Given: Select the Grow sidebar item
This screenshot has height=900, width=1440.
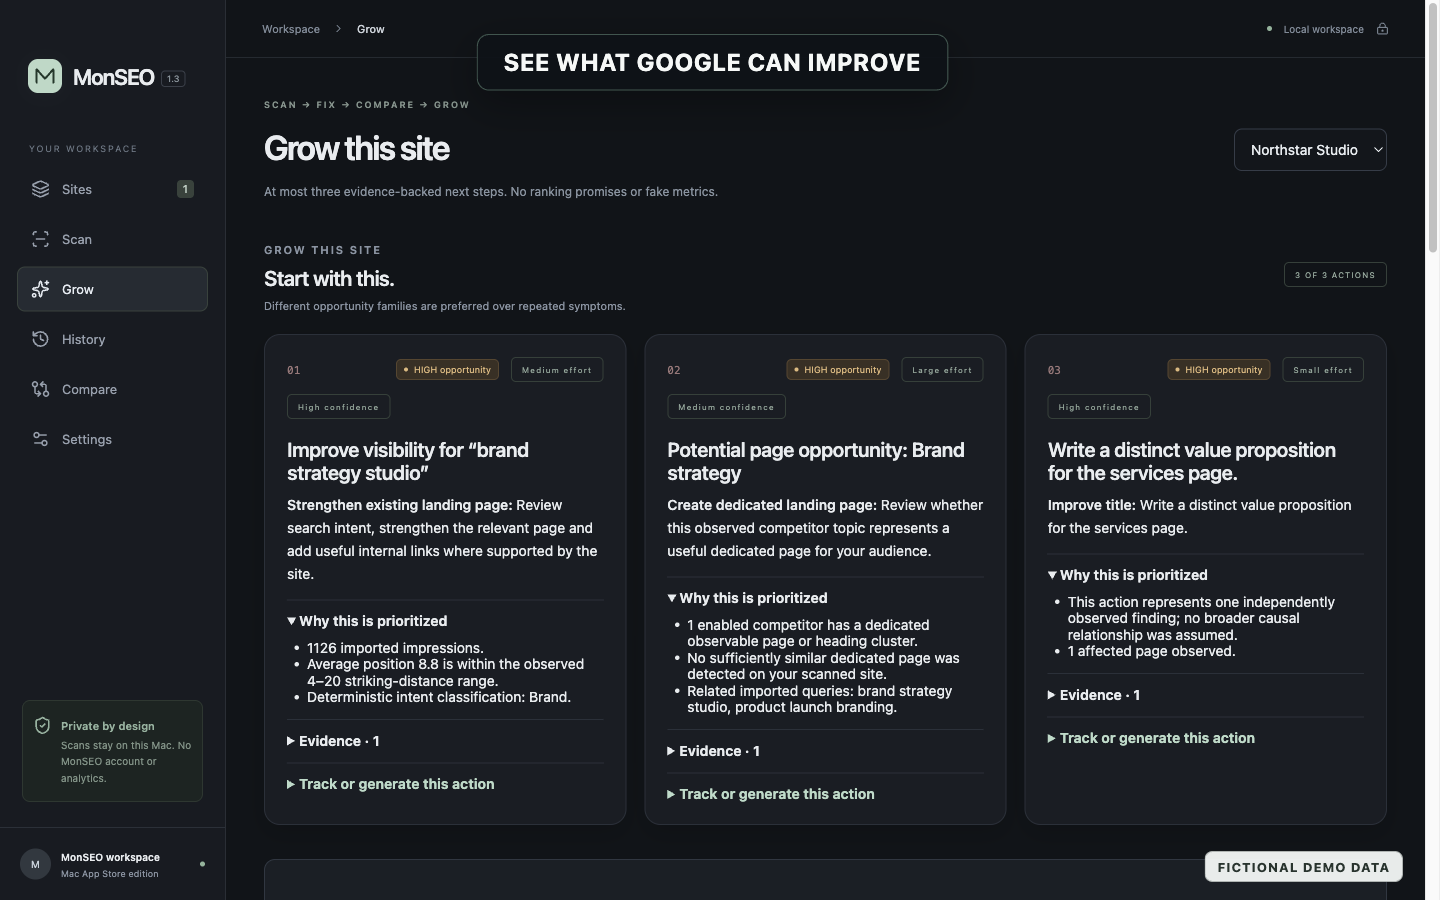Looking at the screenshot, I should coord(112,289).
